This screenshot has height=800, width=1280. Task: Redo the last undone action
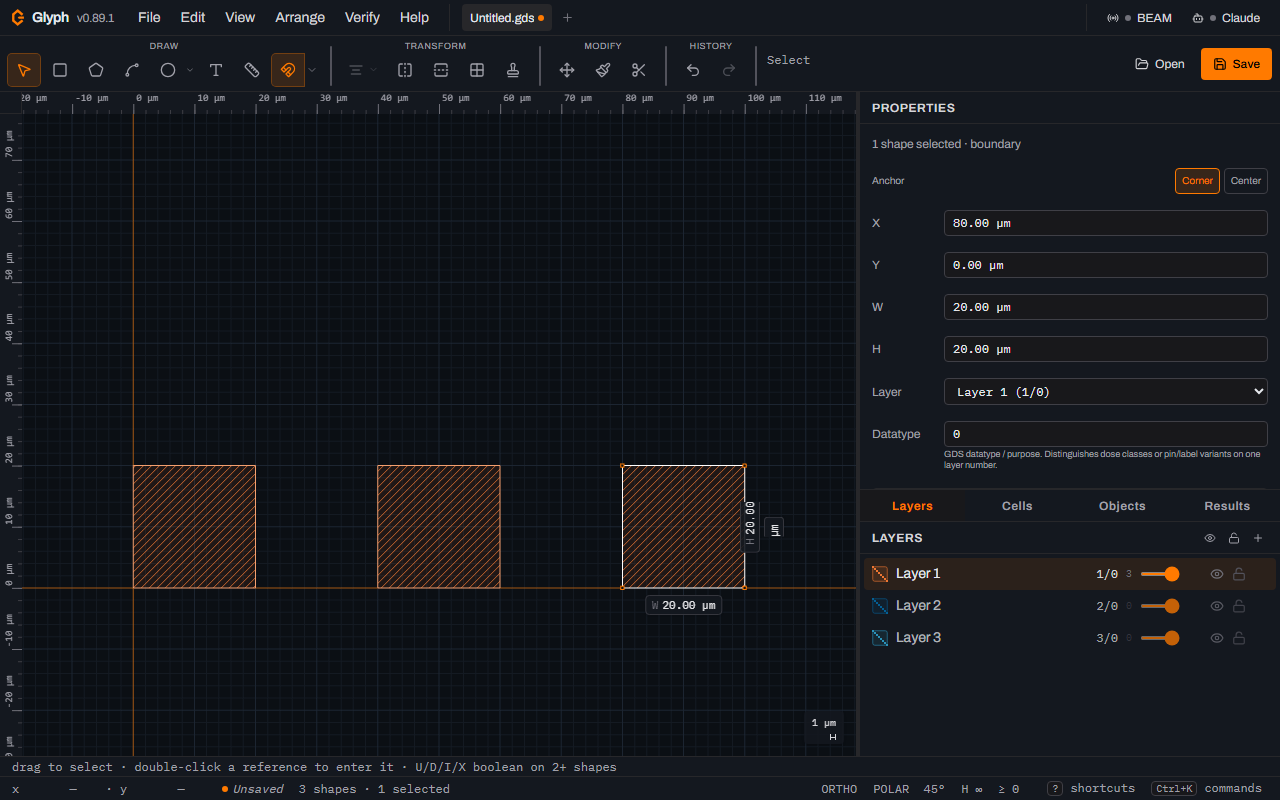point(729,70)
